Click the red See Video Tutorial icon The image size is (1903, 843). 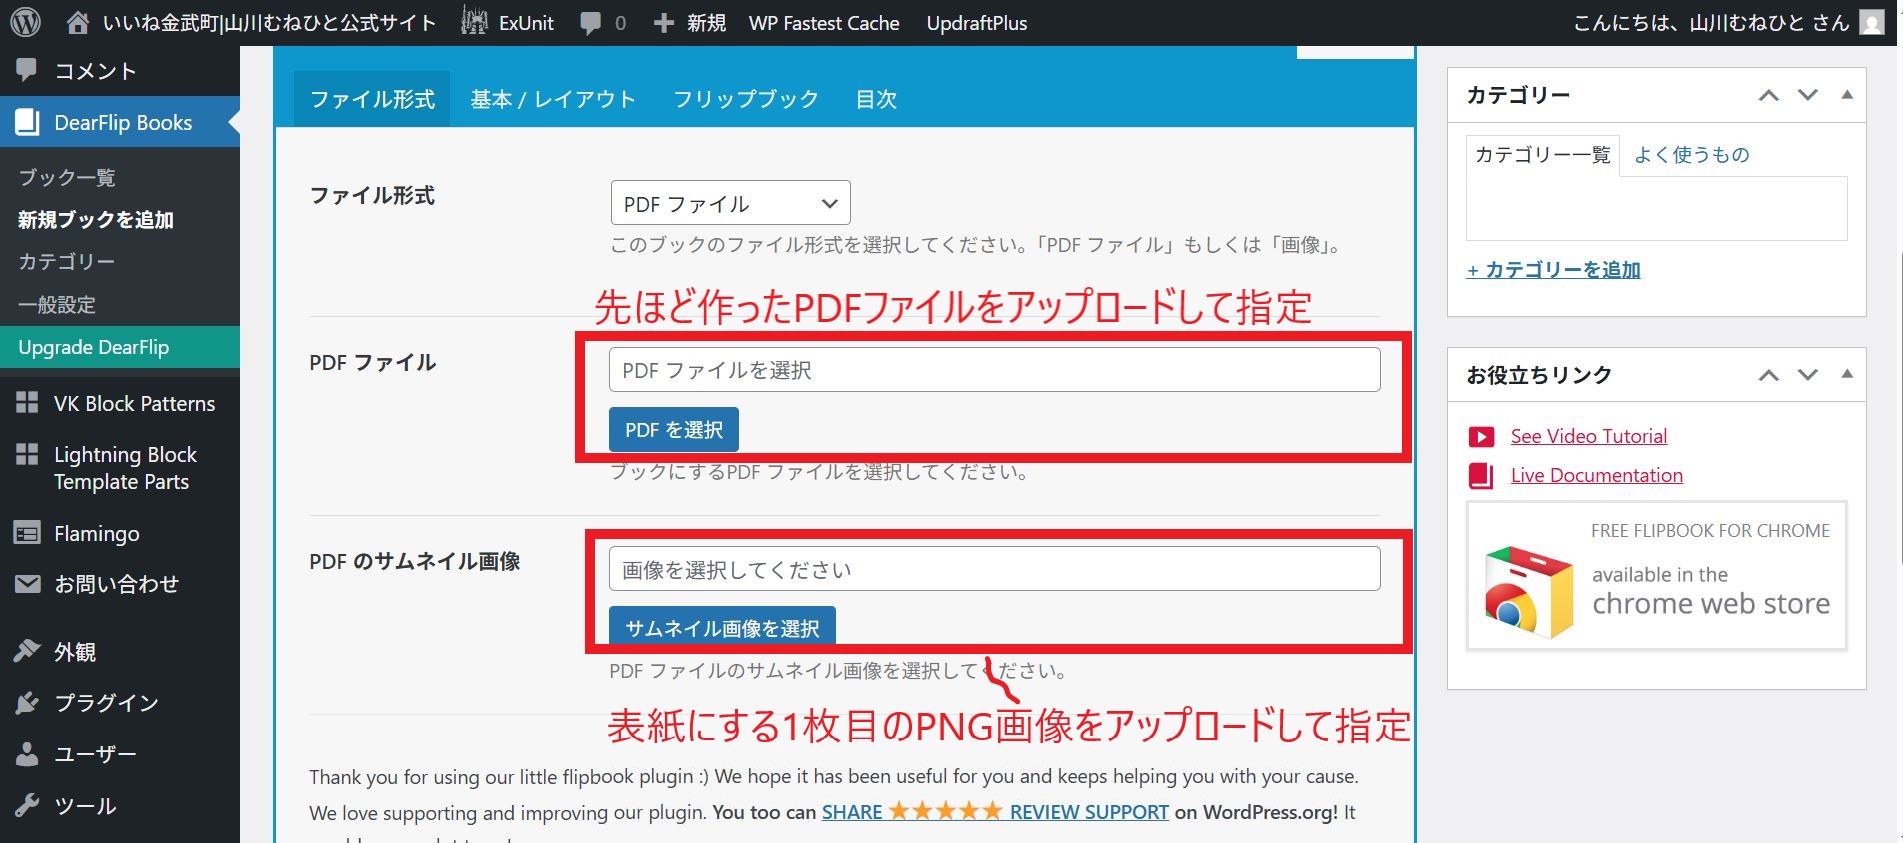pyautogui.click(x=1481, y=437)
